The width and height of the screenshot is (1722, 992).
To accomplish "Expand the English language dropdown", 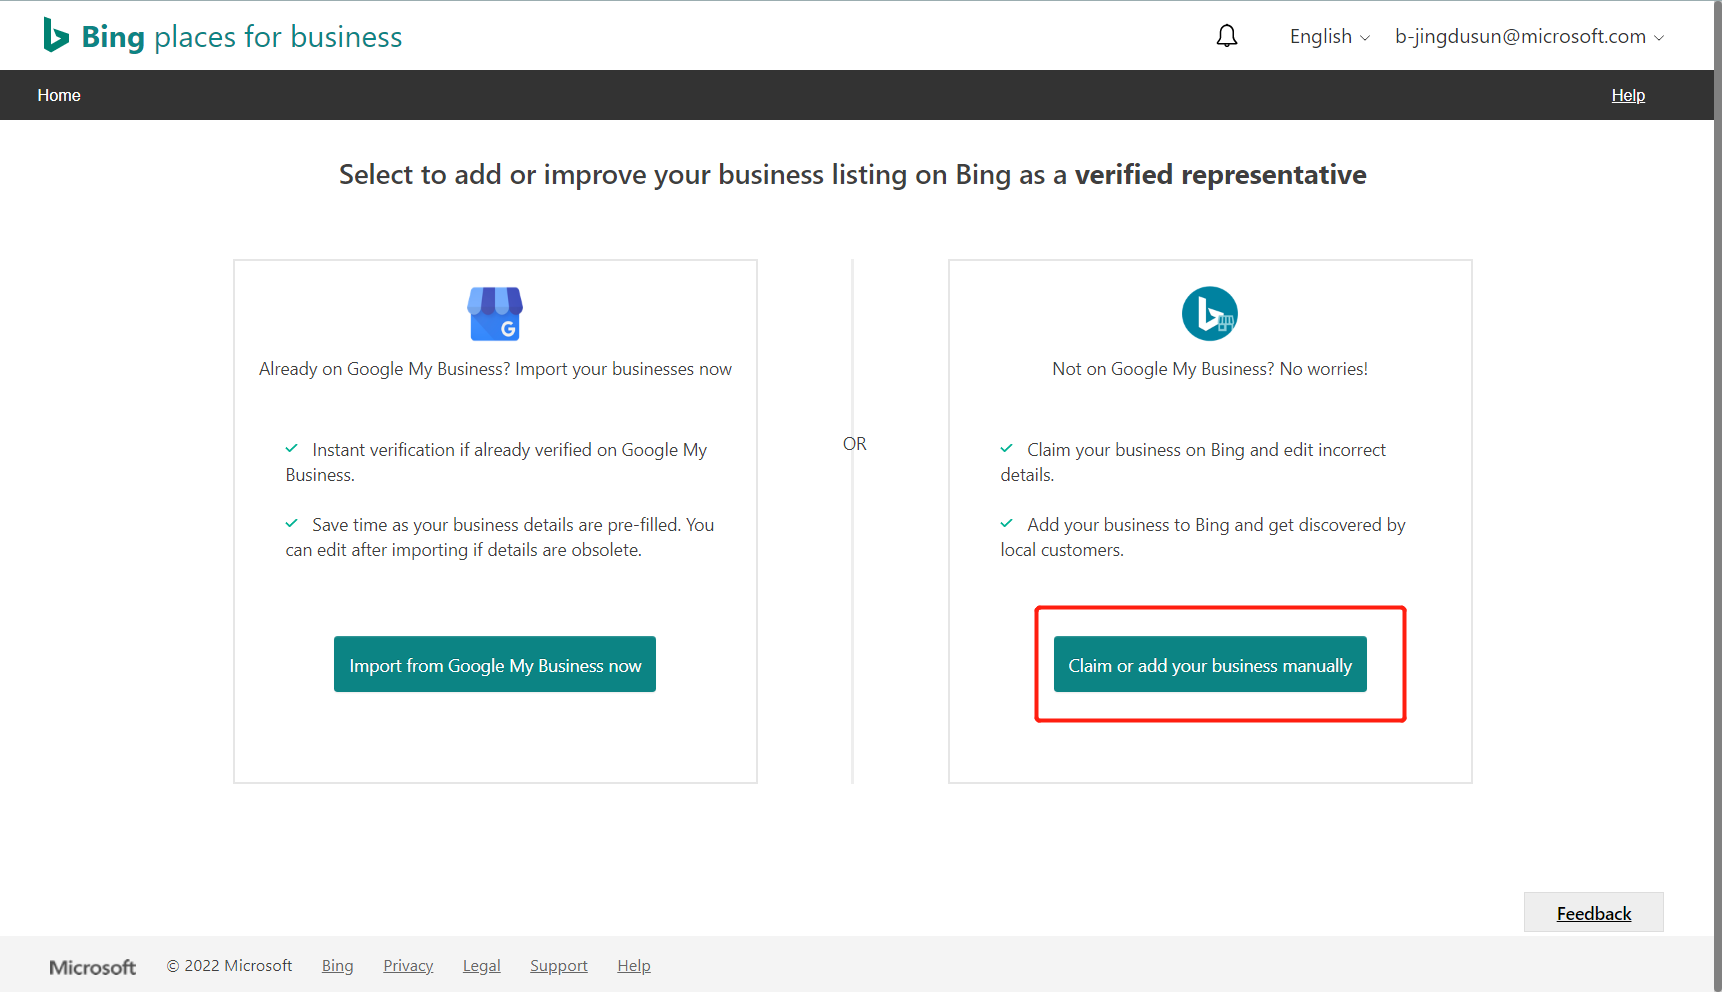I will [1330, 36].
